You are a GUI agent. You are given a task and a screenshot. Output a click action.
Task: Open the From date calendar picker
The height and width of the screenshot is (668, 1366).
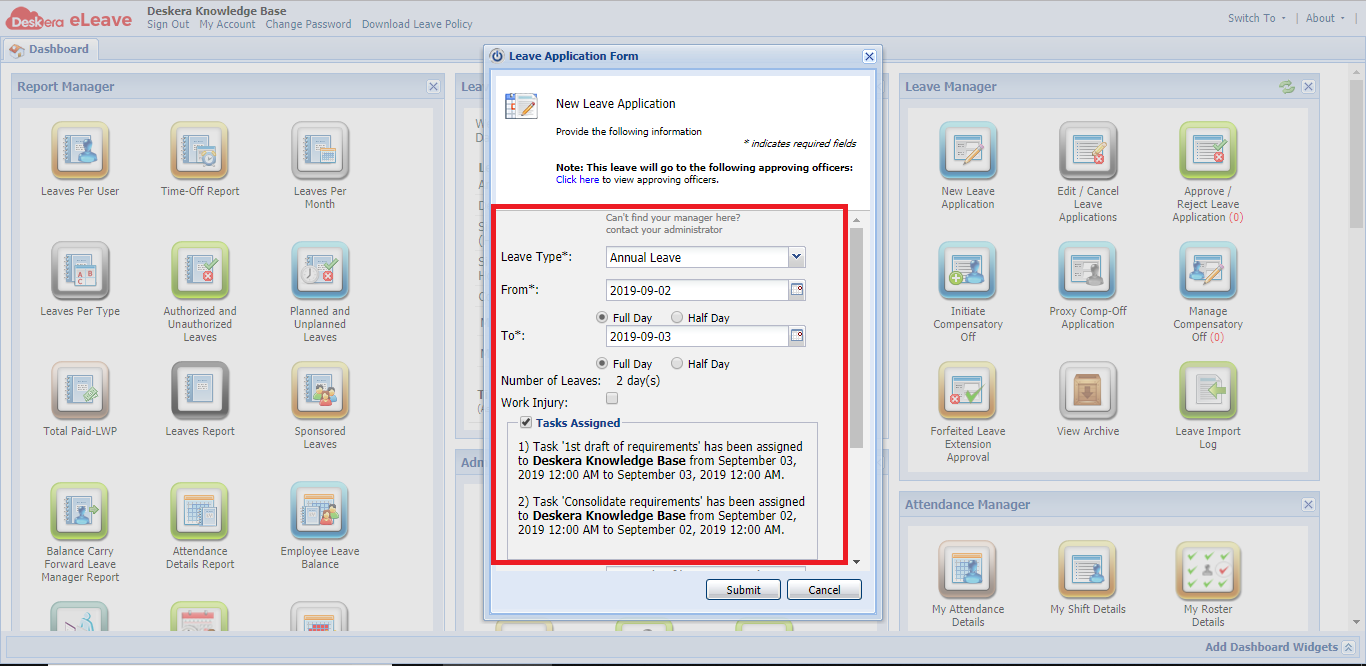tap(797, 289)
